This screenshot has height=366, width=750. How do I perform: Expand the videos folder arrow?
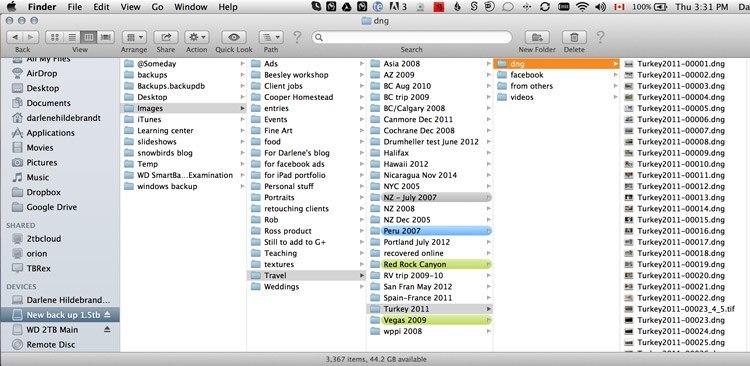coord(616,97)
